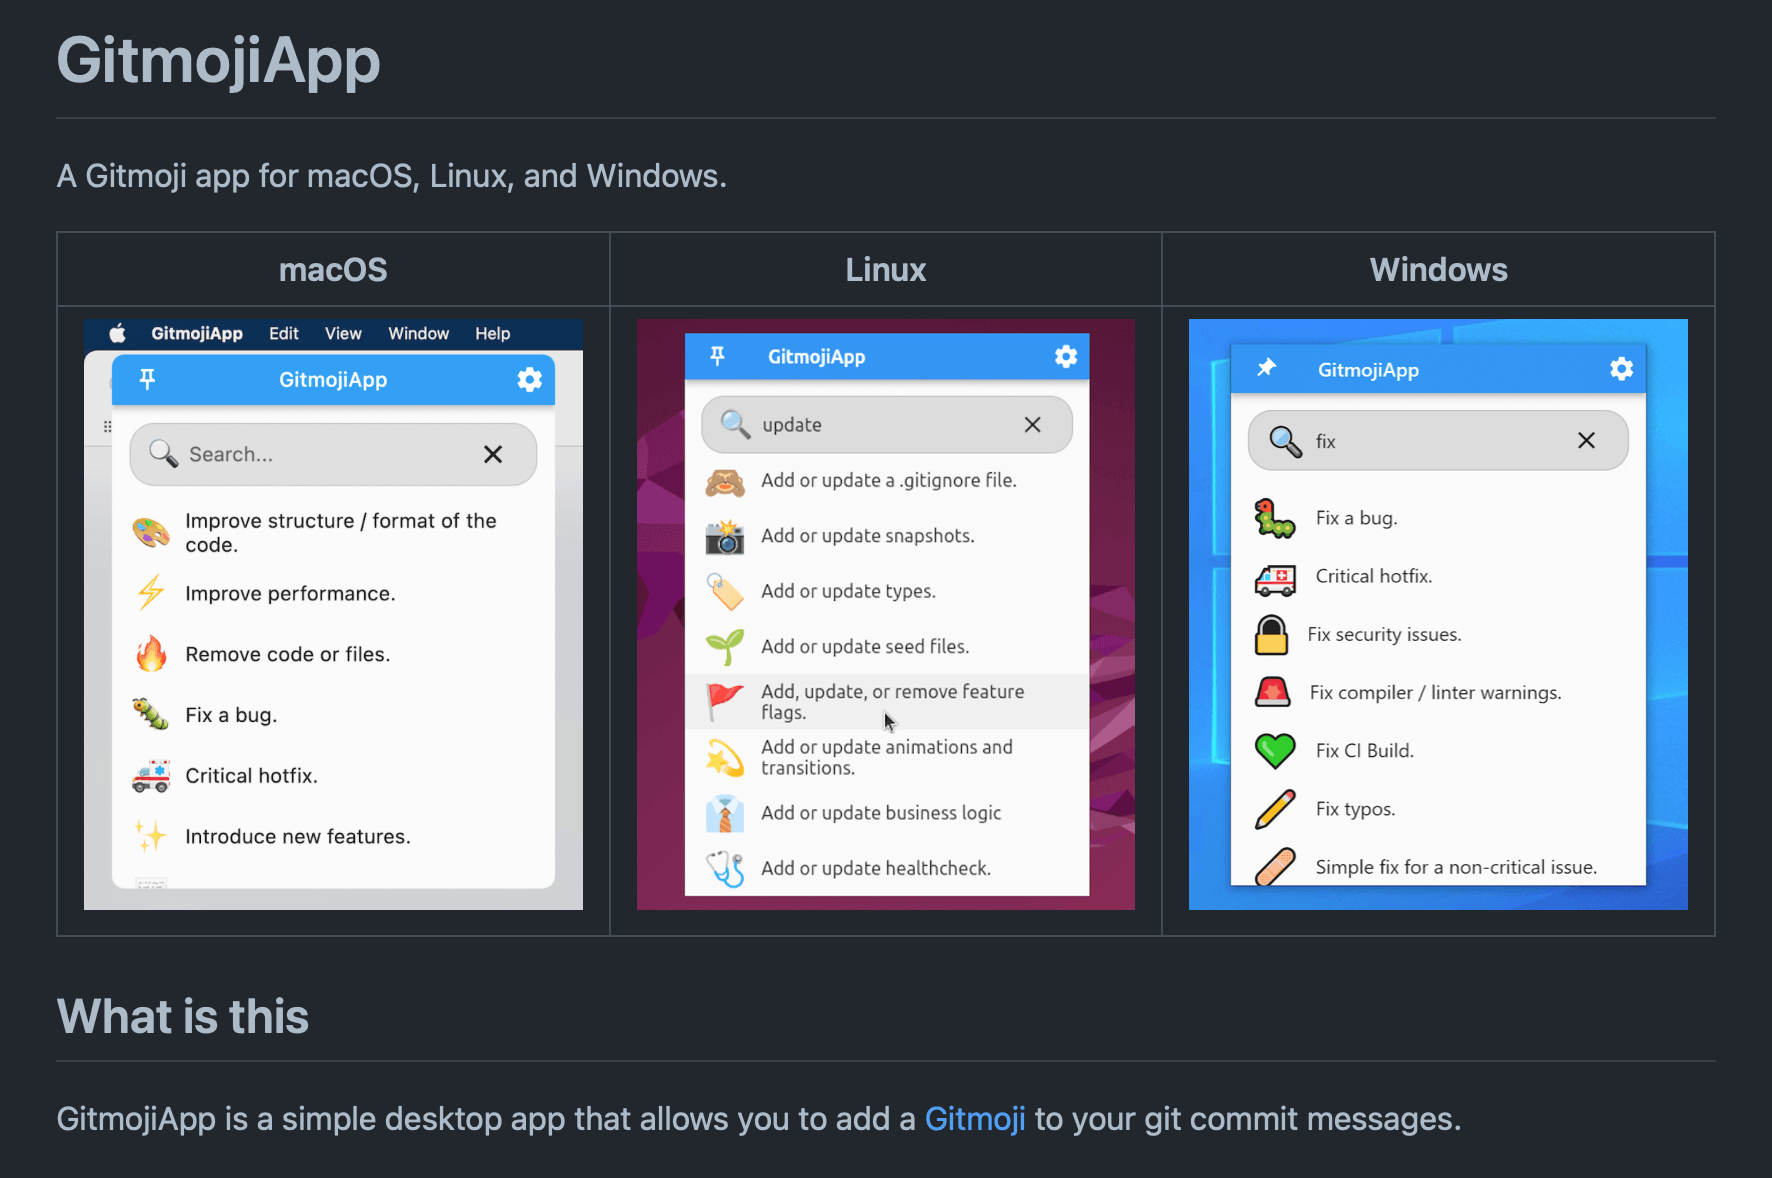The image size is (1772, 1178).
Task: Select the camera snapshots emoji
Action: (x=725, y=536)
